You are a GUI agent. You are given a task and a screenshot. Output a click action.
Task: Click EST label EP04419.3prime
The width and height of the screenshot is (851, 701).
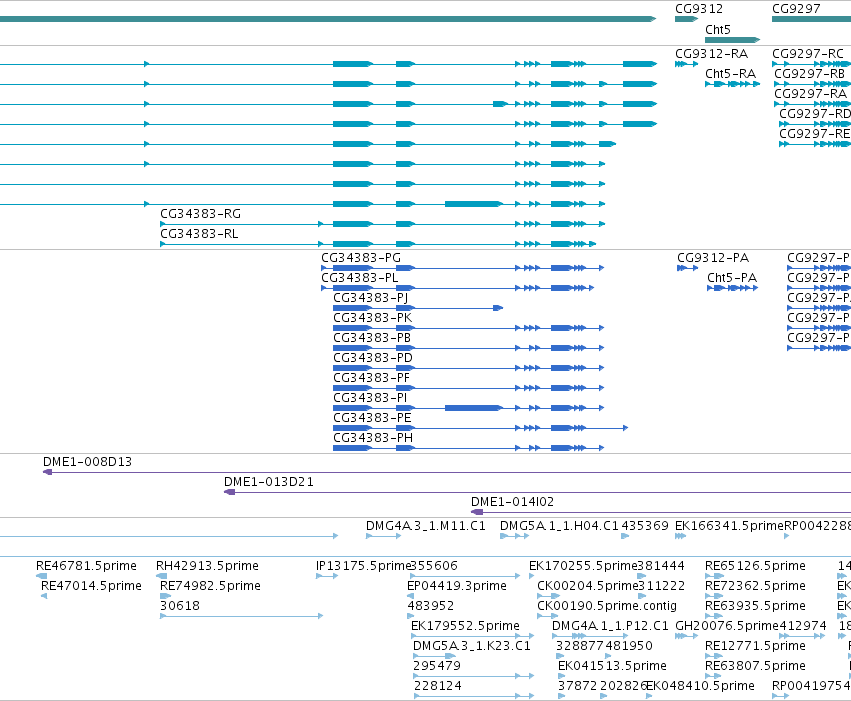(456, 587)
